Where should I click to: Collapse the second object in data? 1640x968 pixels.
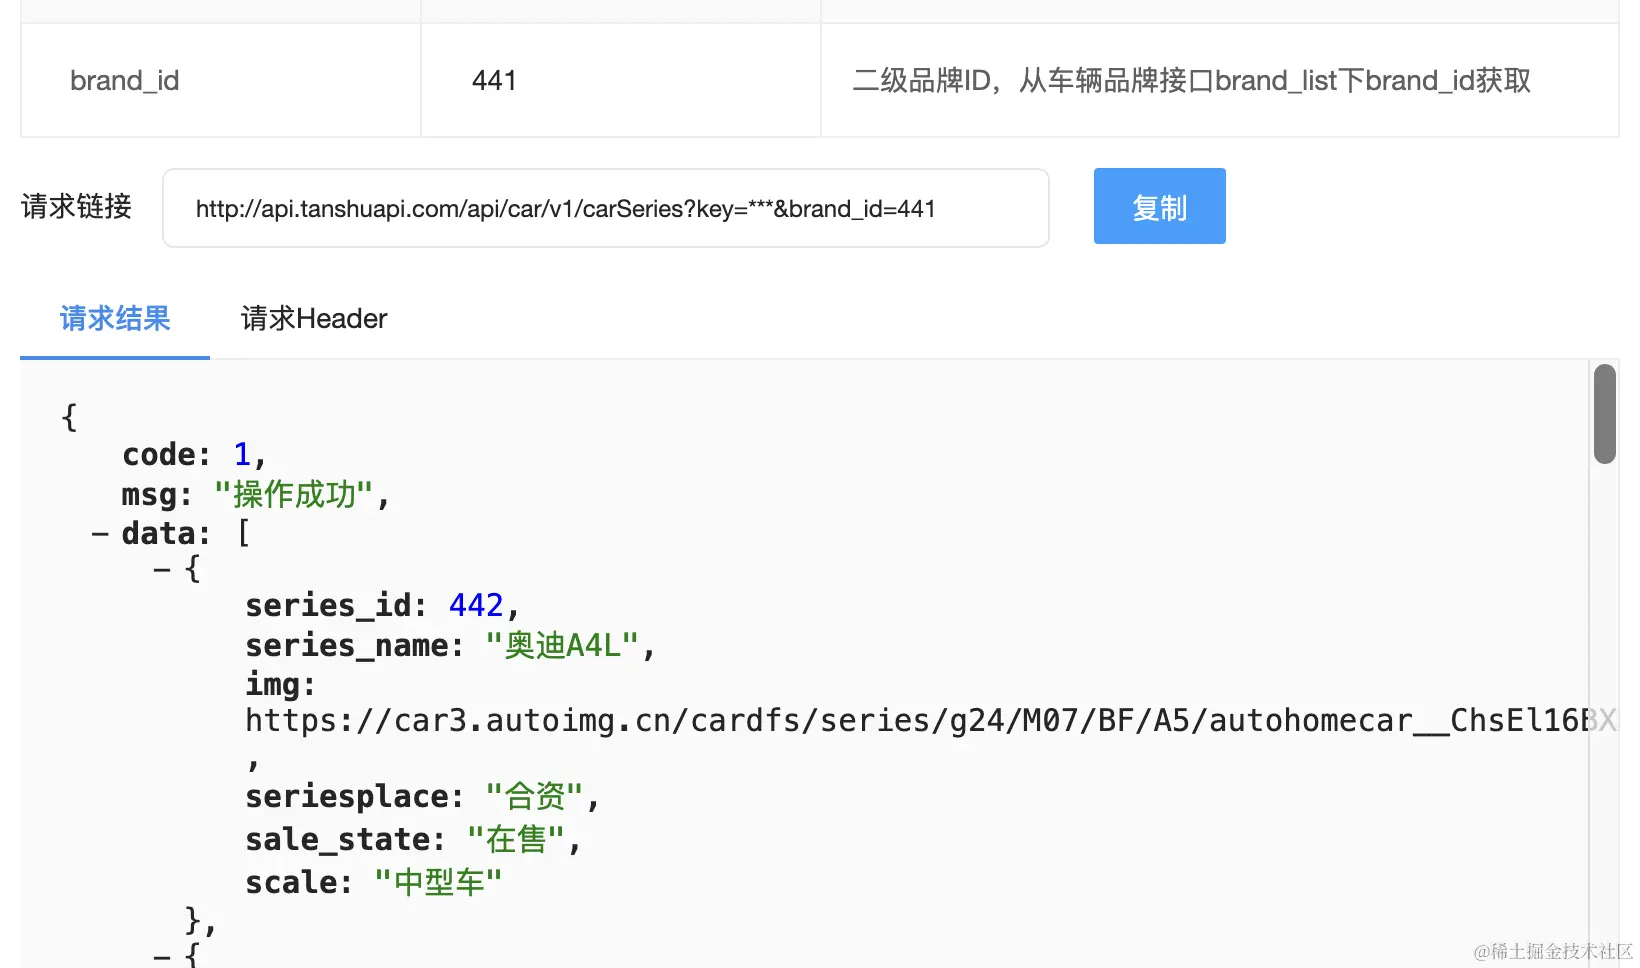click(x=162, y=956)
